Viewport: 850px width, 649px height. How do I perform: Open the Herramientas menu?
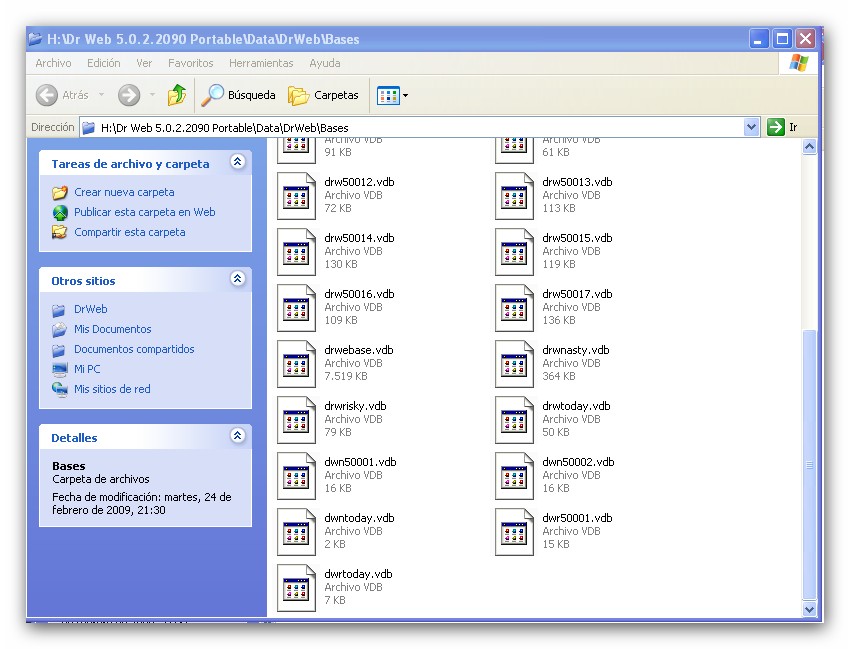click(x=260, y=63)
